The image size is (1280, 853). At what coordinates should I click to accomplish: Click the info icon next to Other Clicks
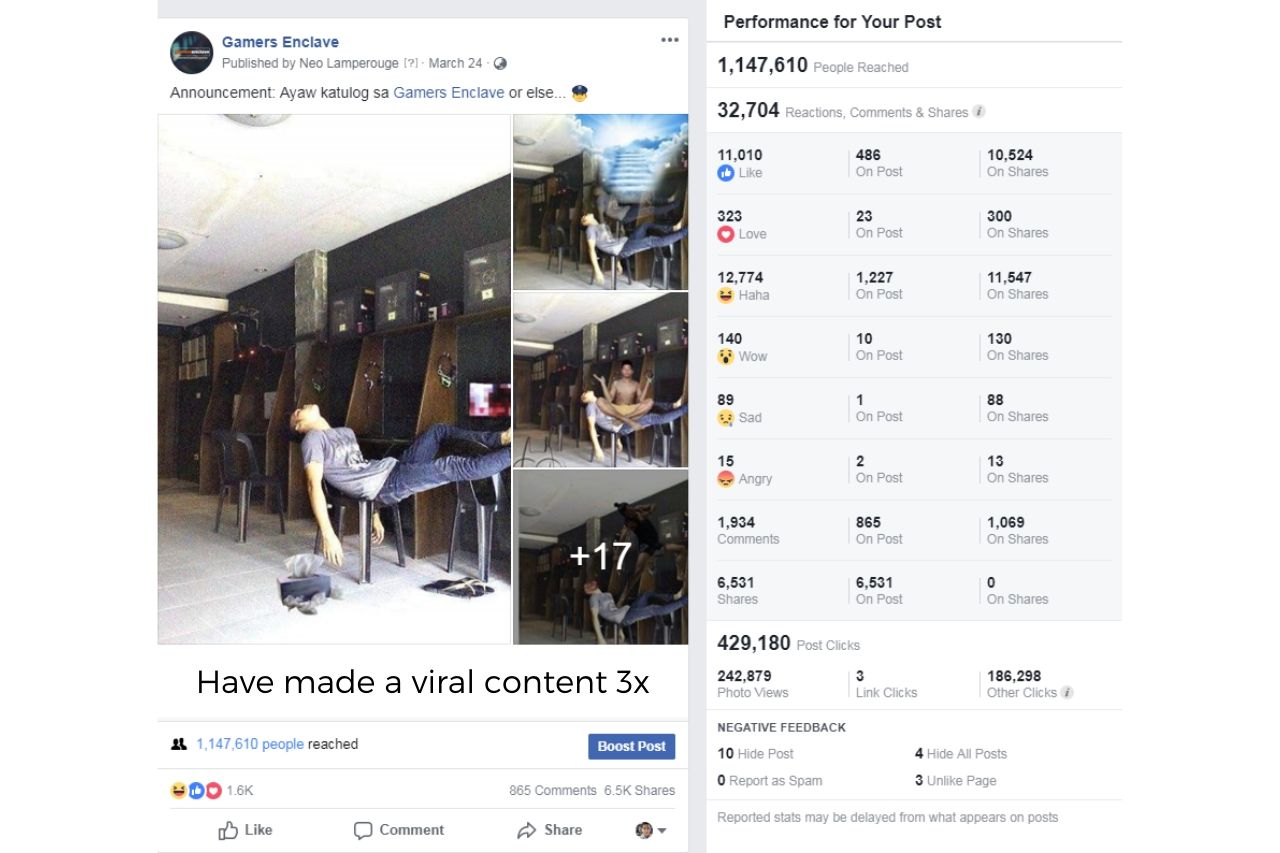[1067, 692]
